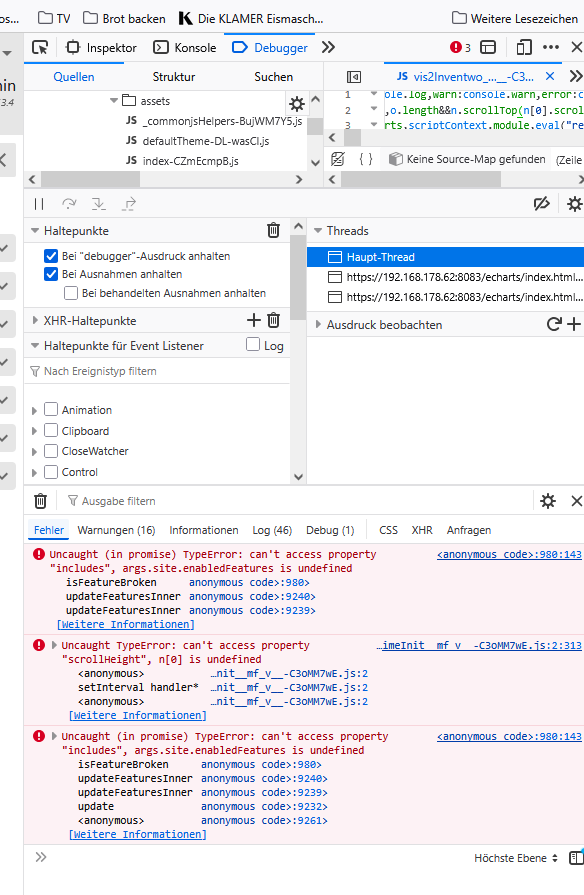The width and height of the screenshot is (584, 895).
Task: Open console settings gear
Action: pyautogui.click(x=548, y=501)
